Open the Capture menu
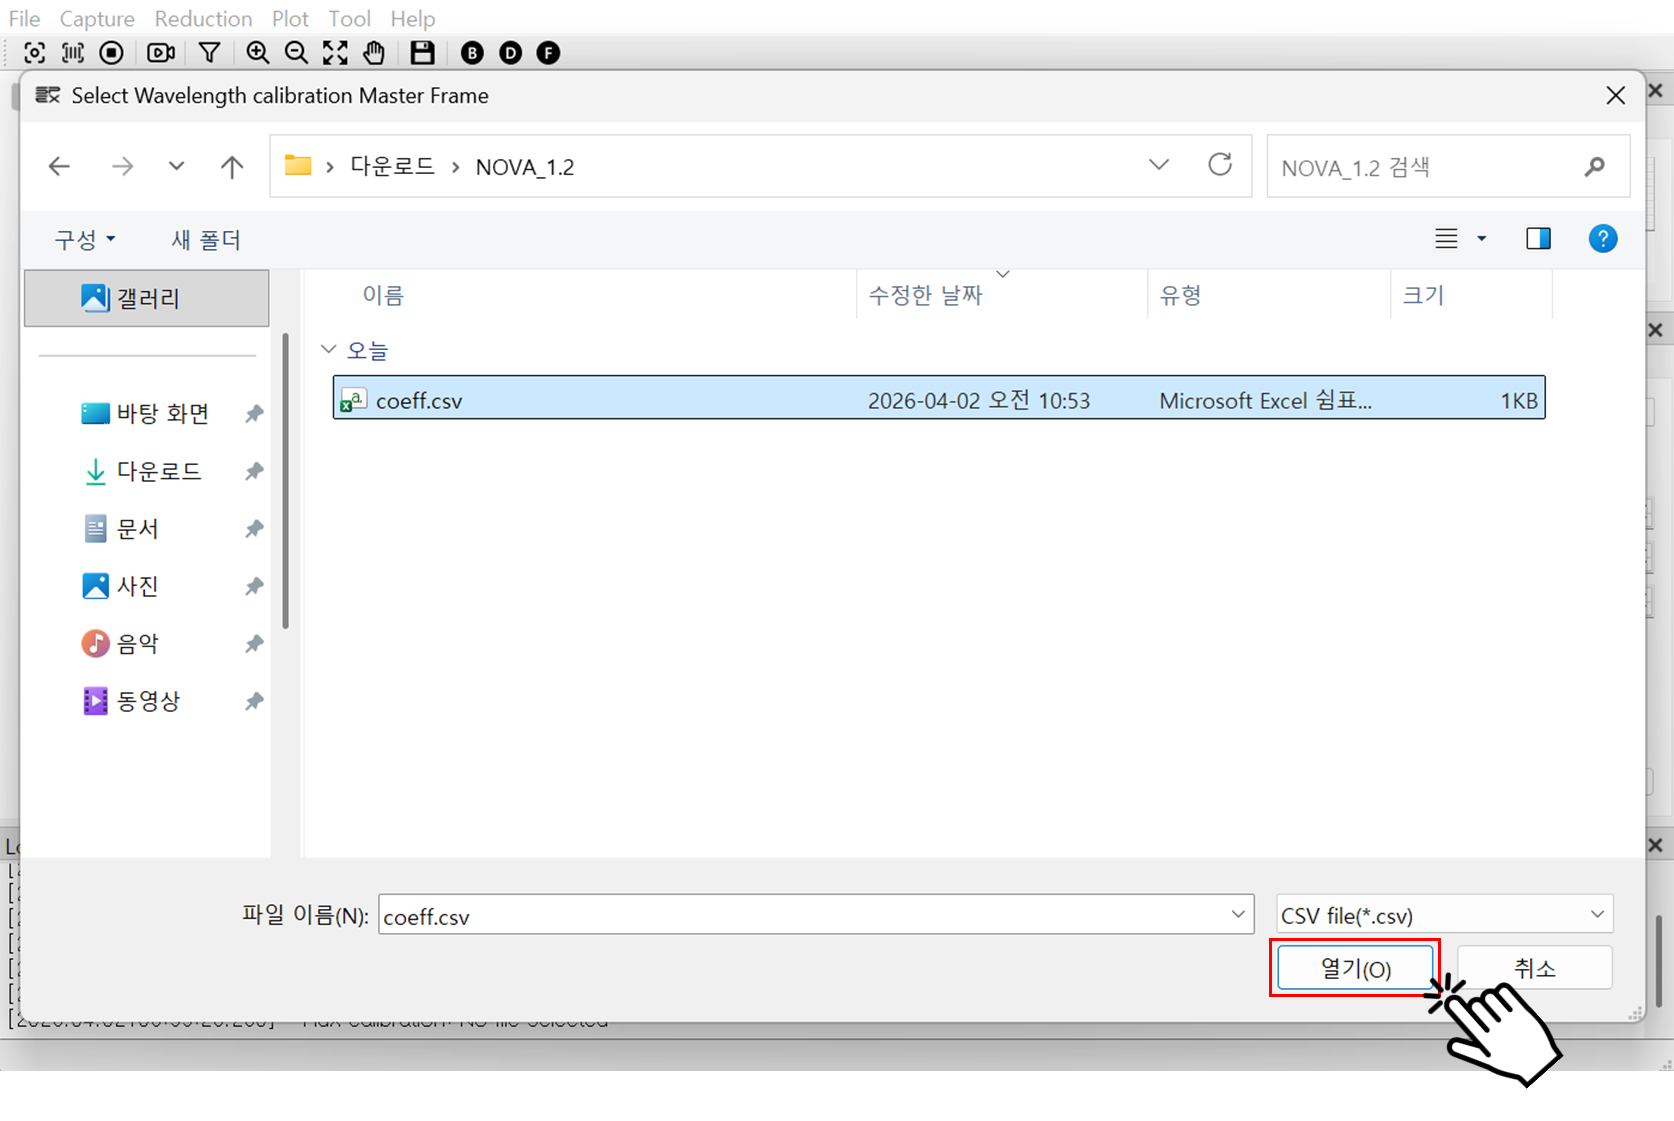The width and height of the screenshot is (1674, 1121). pos(97,18)
